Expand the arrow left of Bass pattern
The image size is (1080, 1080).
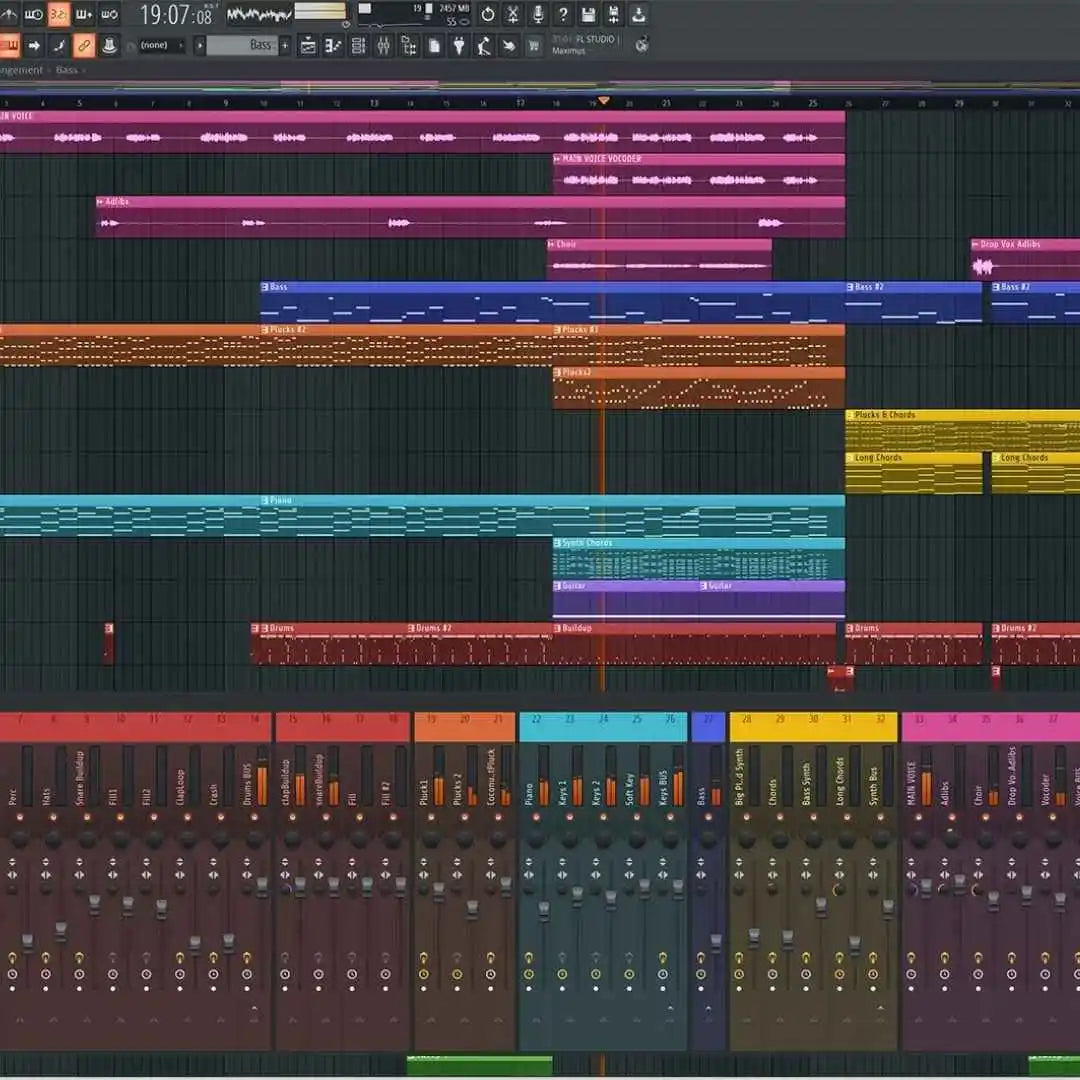tap(200, 45)
